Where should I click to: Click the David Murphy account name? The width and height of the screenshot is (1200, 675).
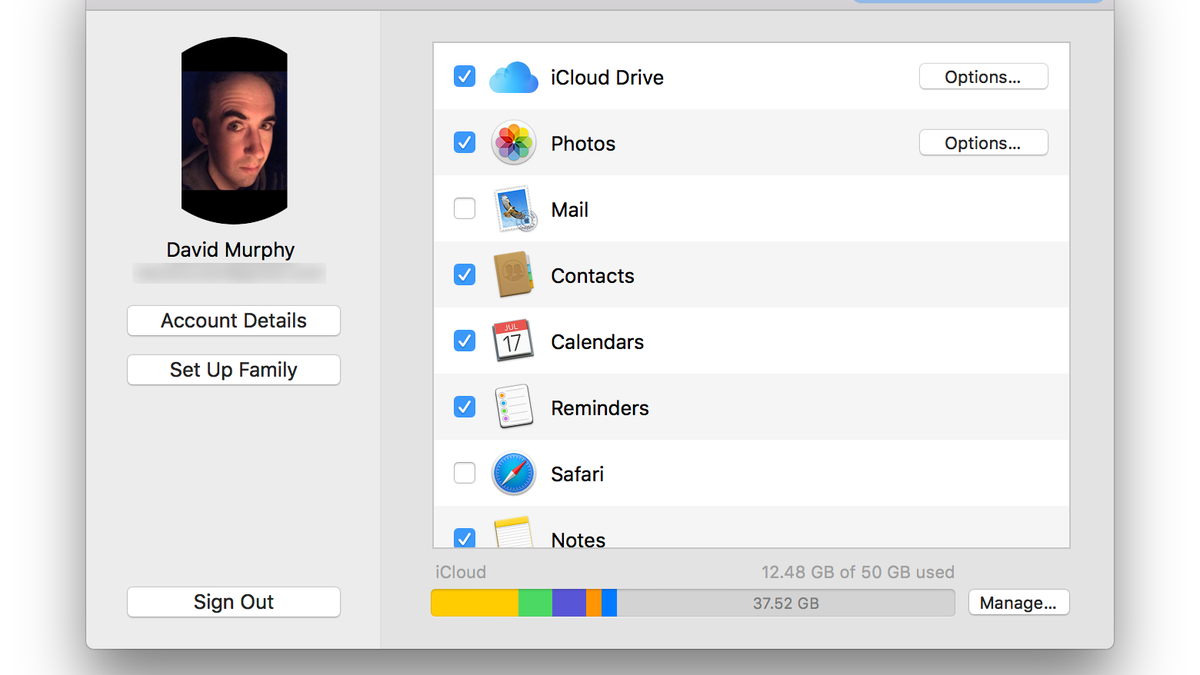(x=231, y=250)
